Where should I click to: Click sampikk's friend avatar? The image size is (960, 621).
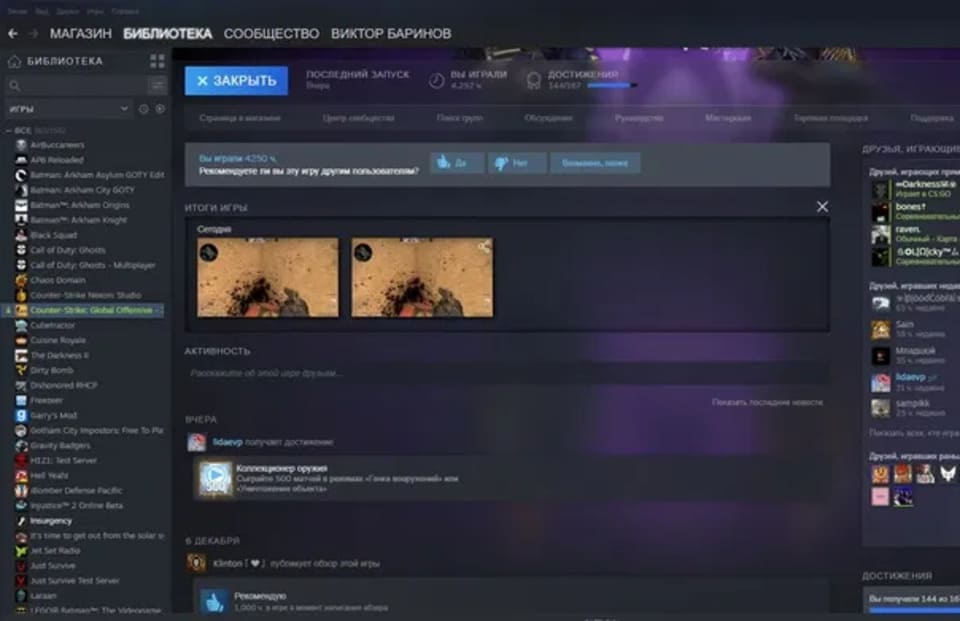click(x=880, y=408)
